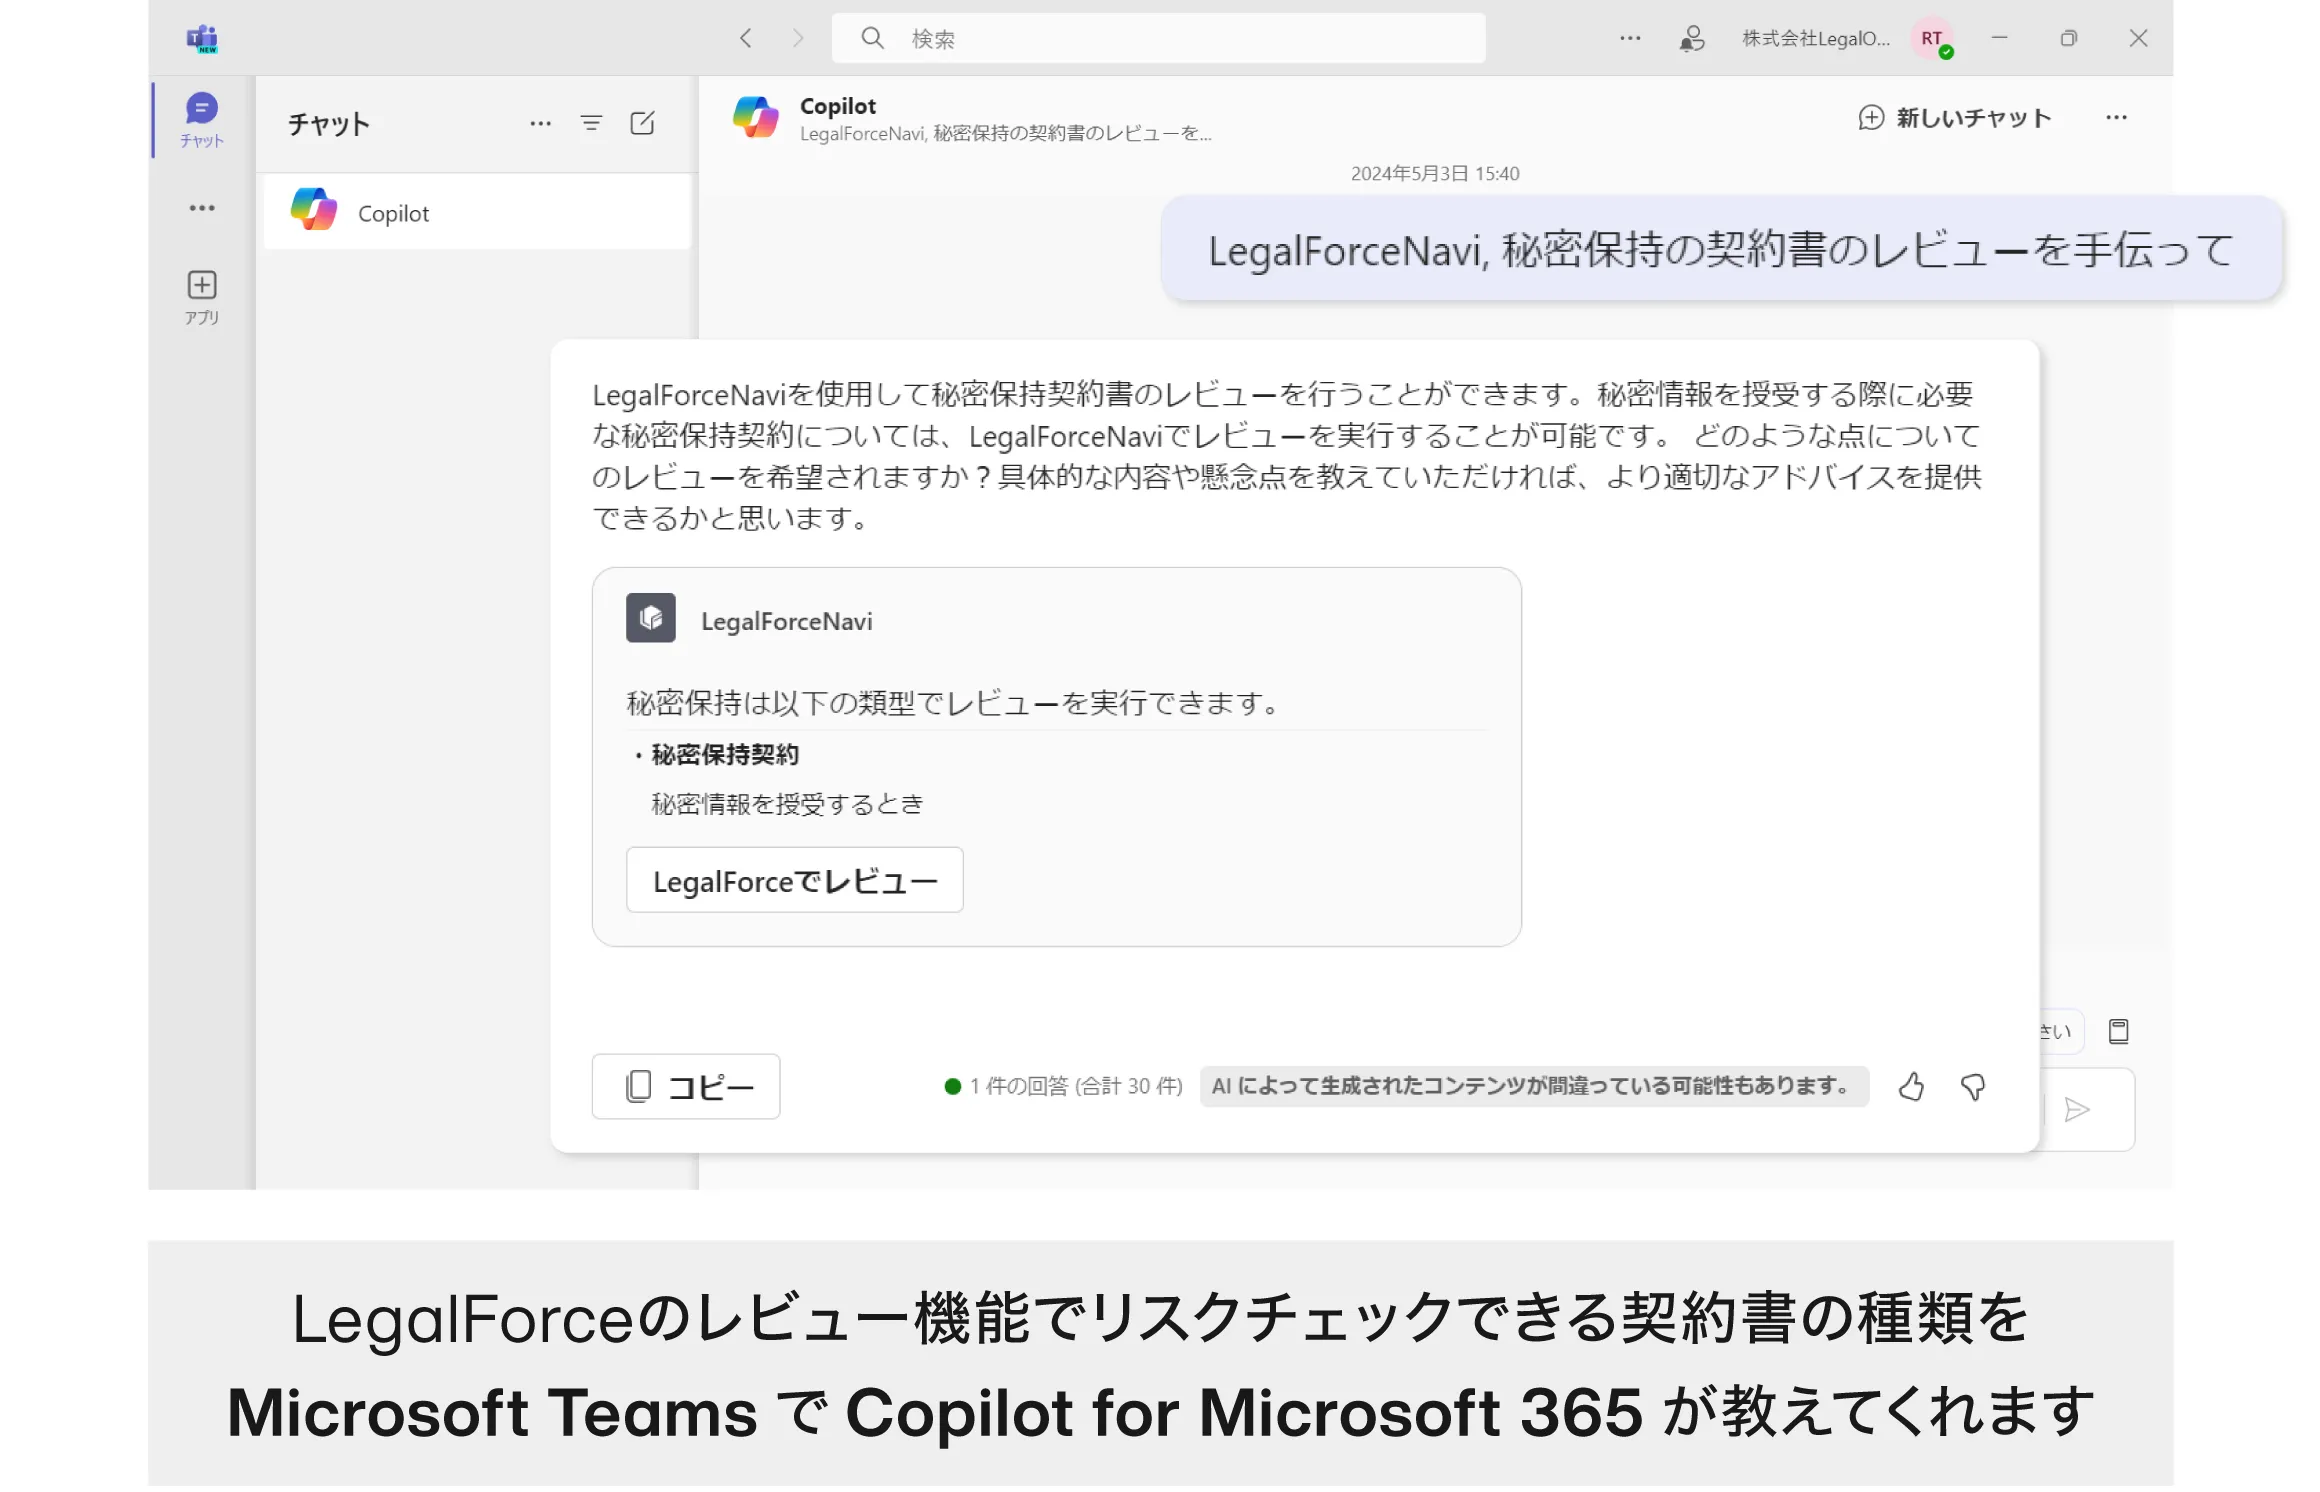Click the people account icon in title bar
2320x1492 pixels.
point(1691,39)
